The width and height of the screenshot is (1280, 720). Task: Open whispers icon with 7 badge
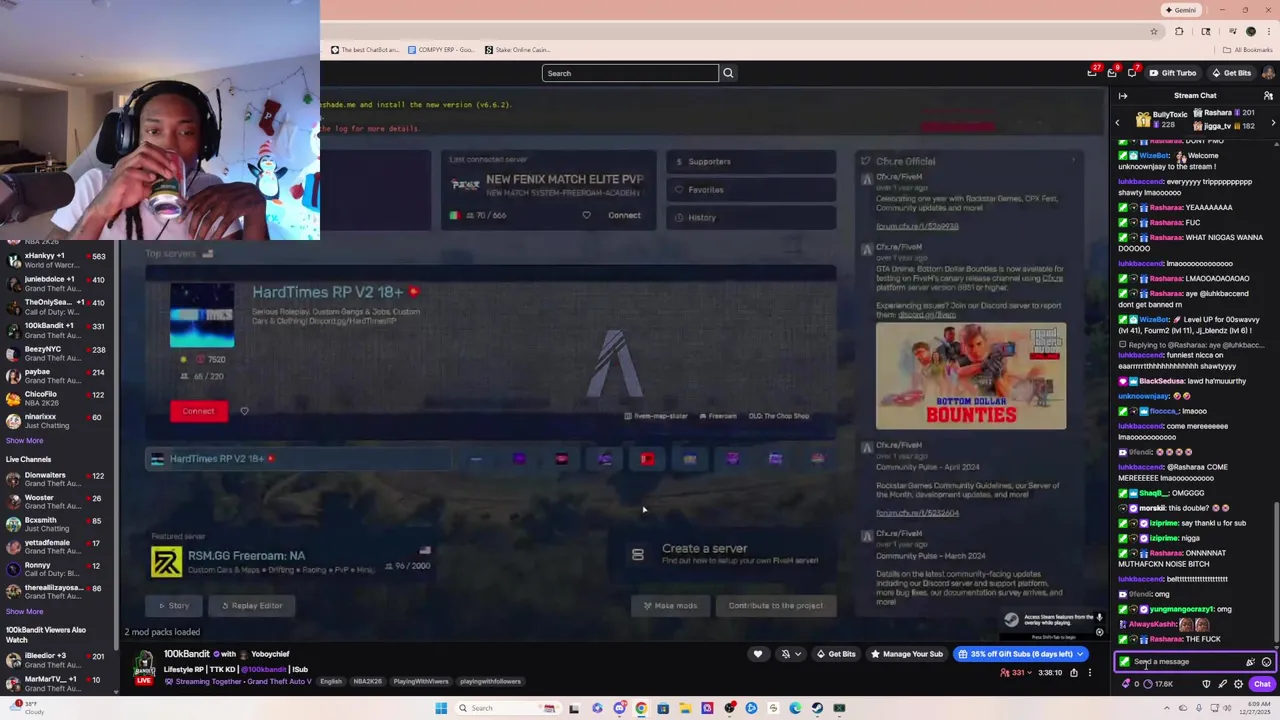point(1132,73)
